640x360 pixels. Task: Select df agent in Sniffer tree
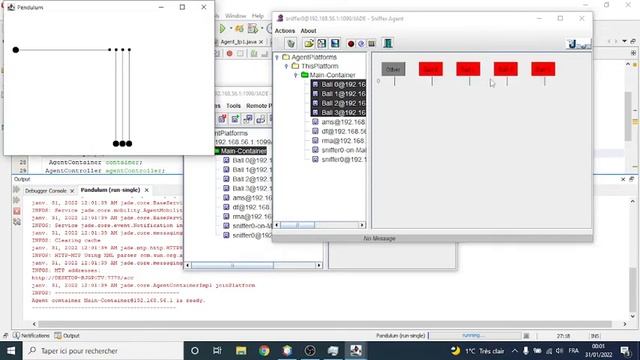point(339,131)
